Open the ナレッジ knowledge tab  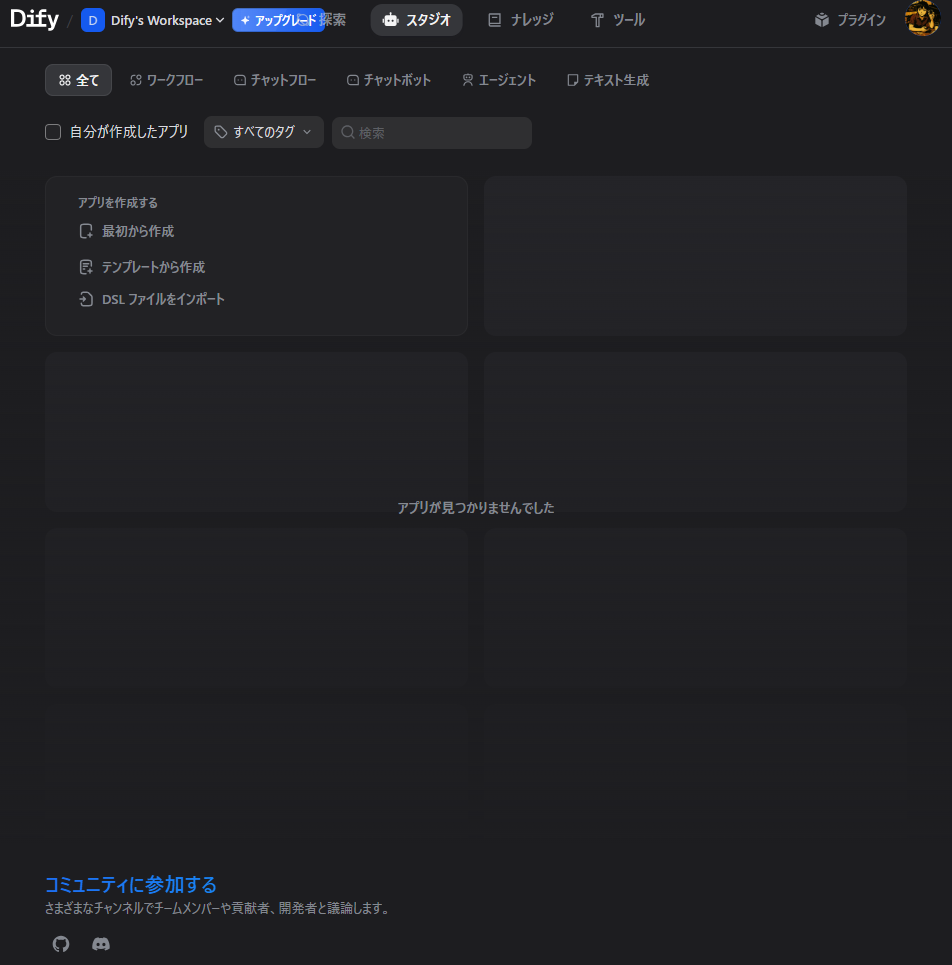point(521,20)
